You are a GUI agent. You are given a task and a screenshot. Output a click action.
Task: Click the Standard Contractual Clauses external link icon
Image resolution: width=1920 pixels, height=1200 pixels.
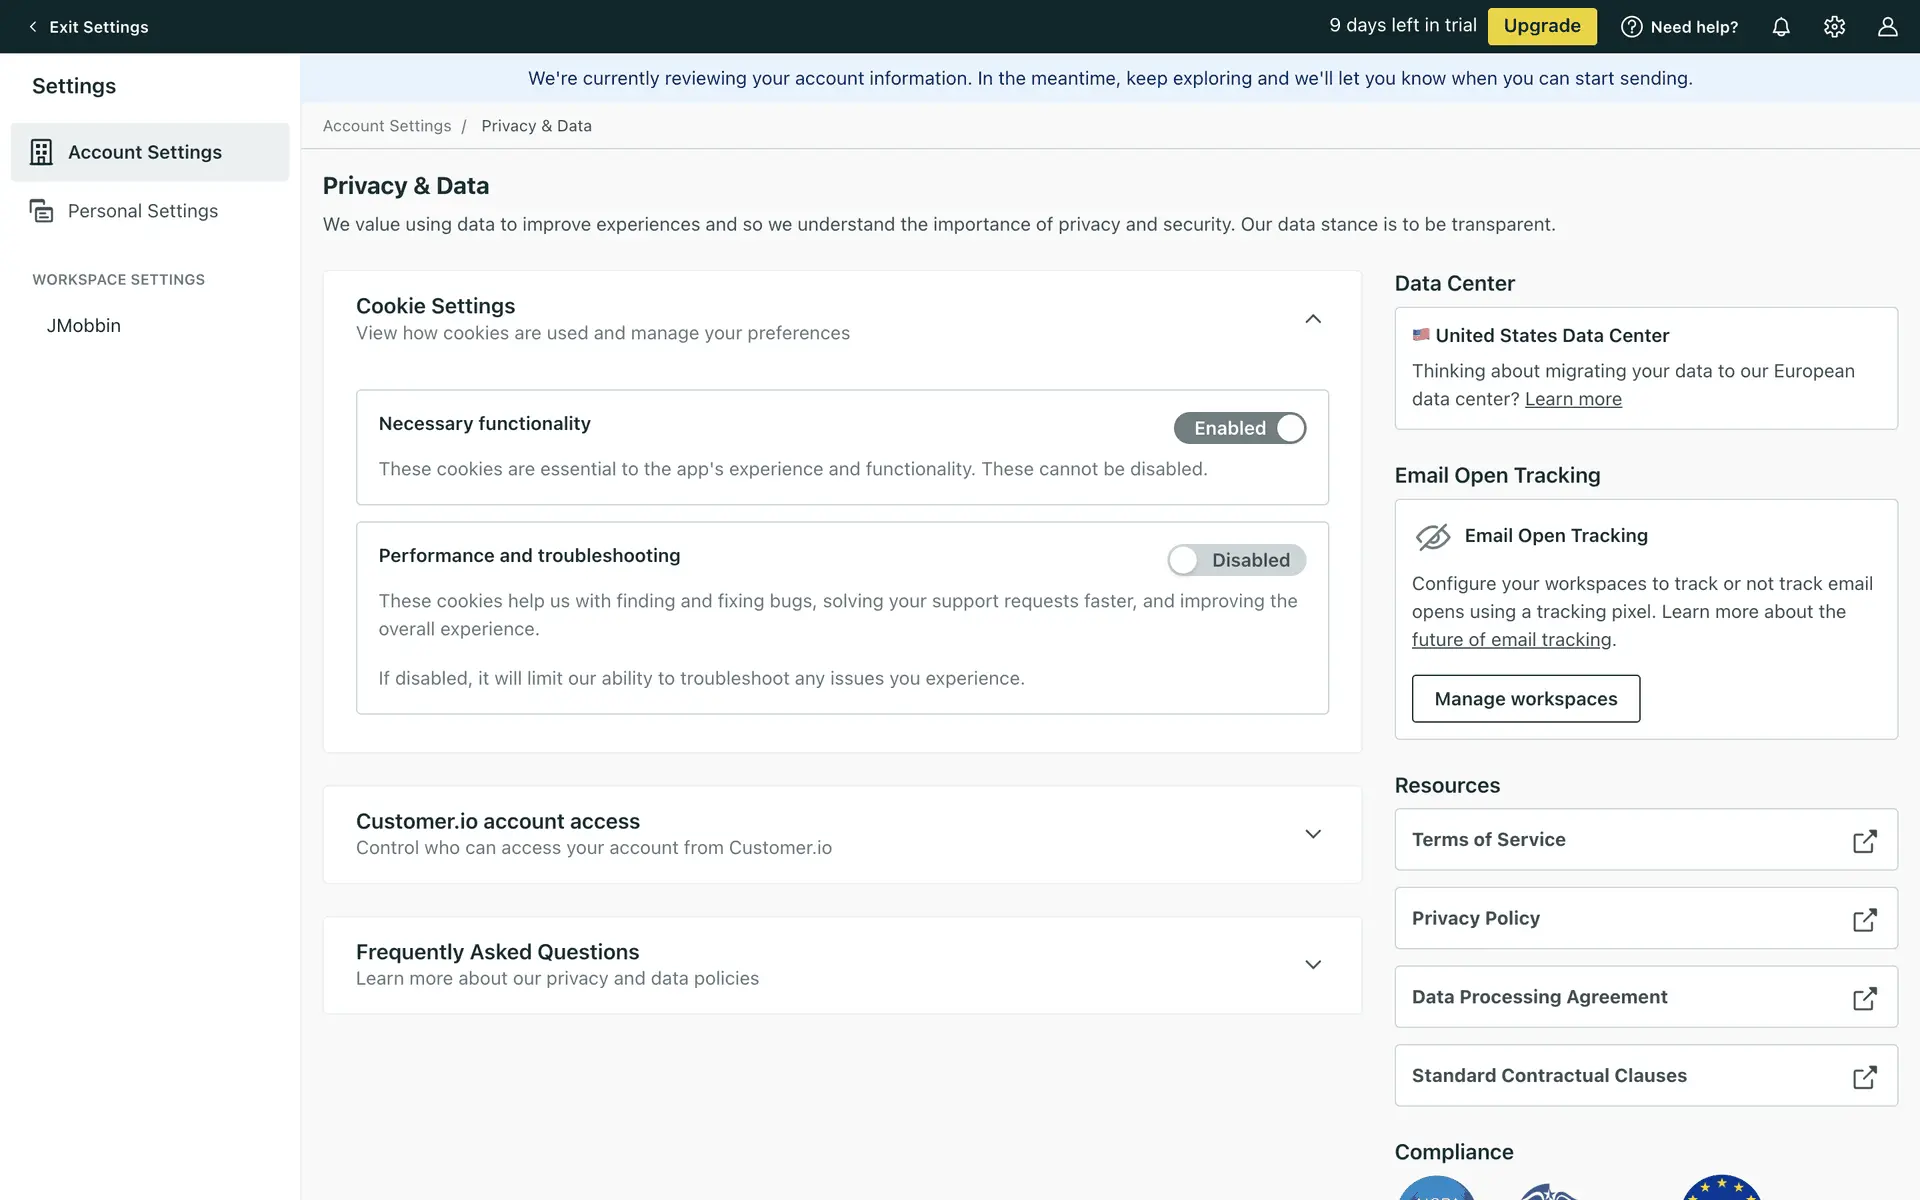[1864, 1077]
